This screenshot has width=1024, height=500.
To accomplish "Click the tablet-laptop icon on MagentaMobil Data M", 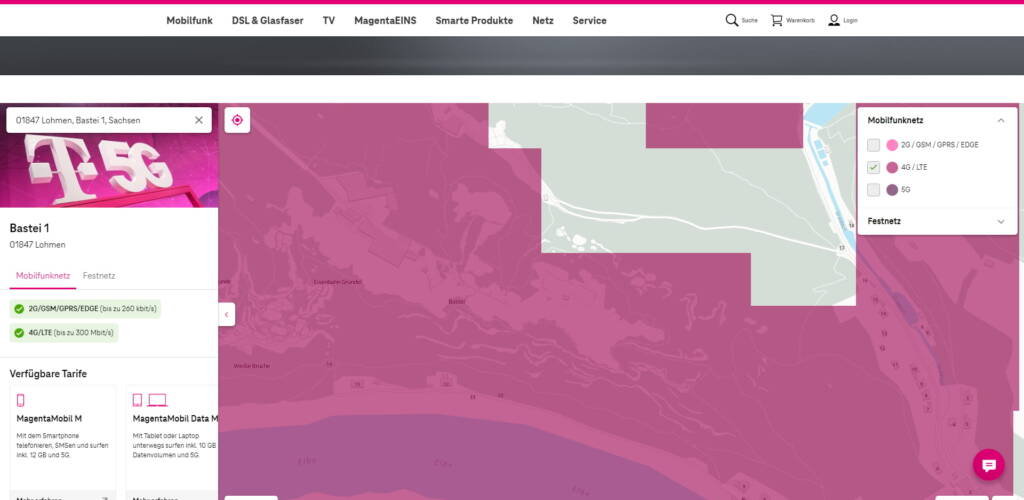I will pyautogui.click(x=150, y=400).
